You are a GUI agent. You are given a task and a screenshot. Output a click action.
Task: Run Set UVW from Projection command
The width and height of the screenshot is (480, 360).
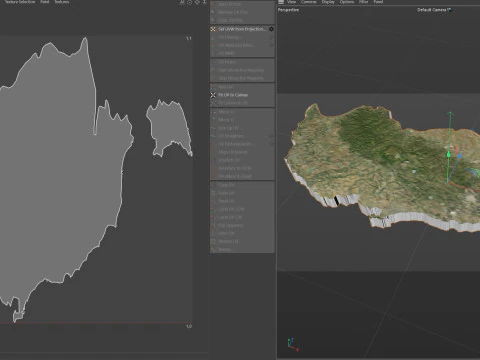click(242, 29)
